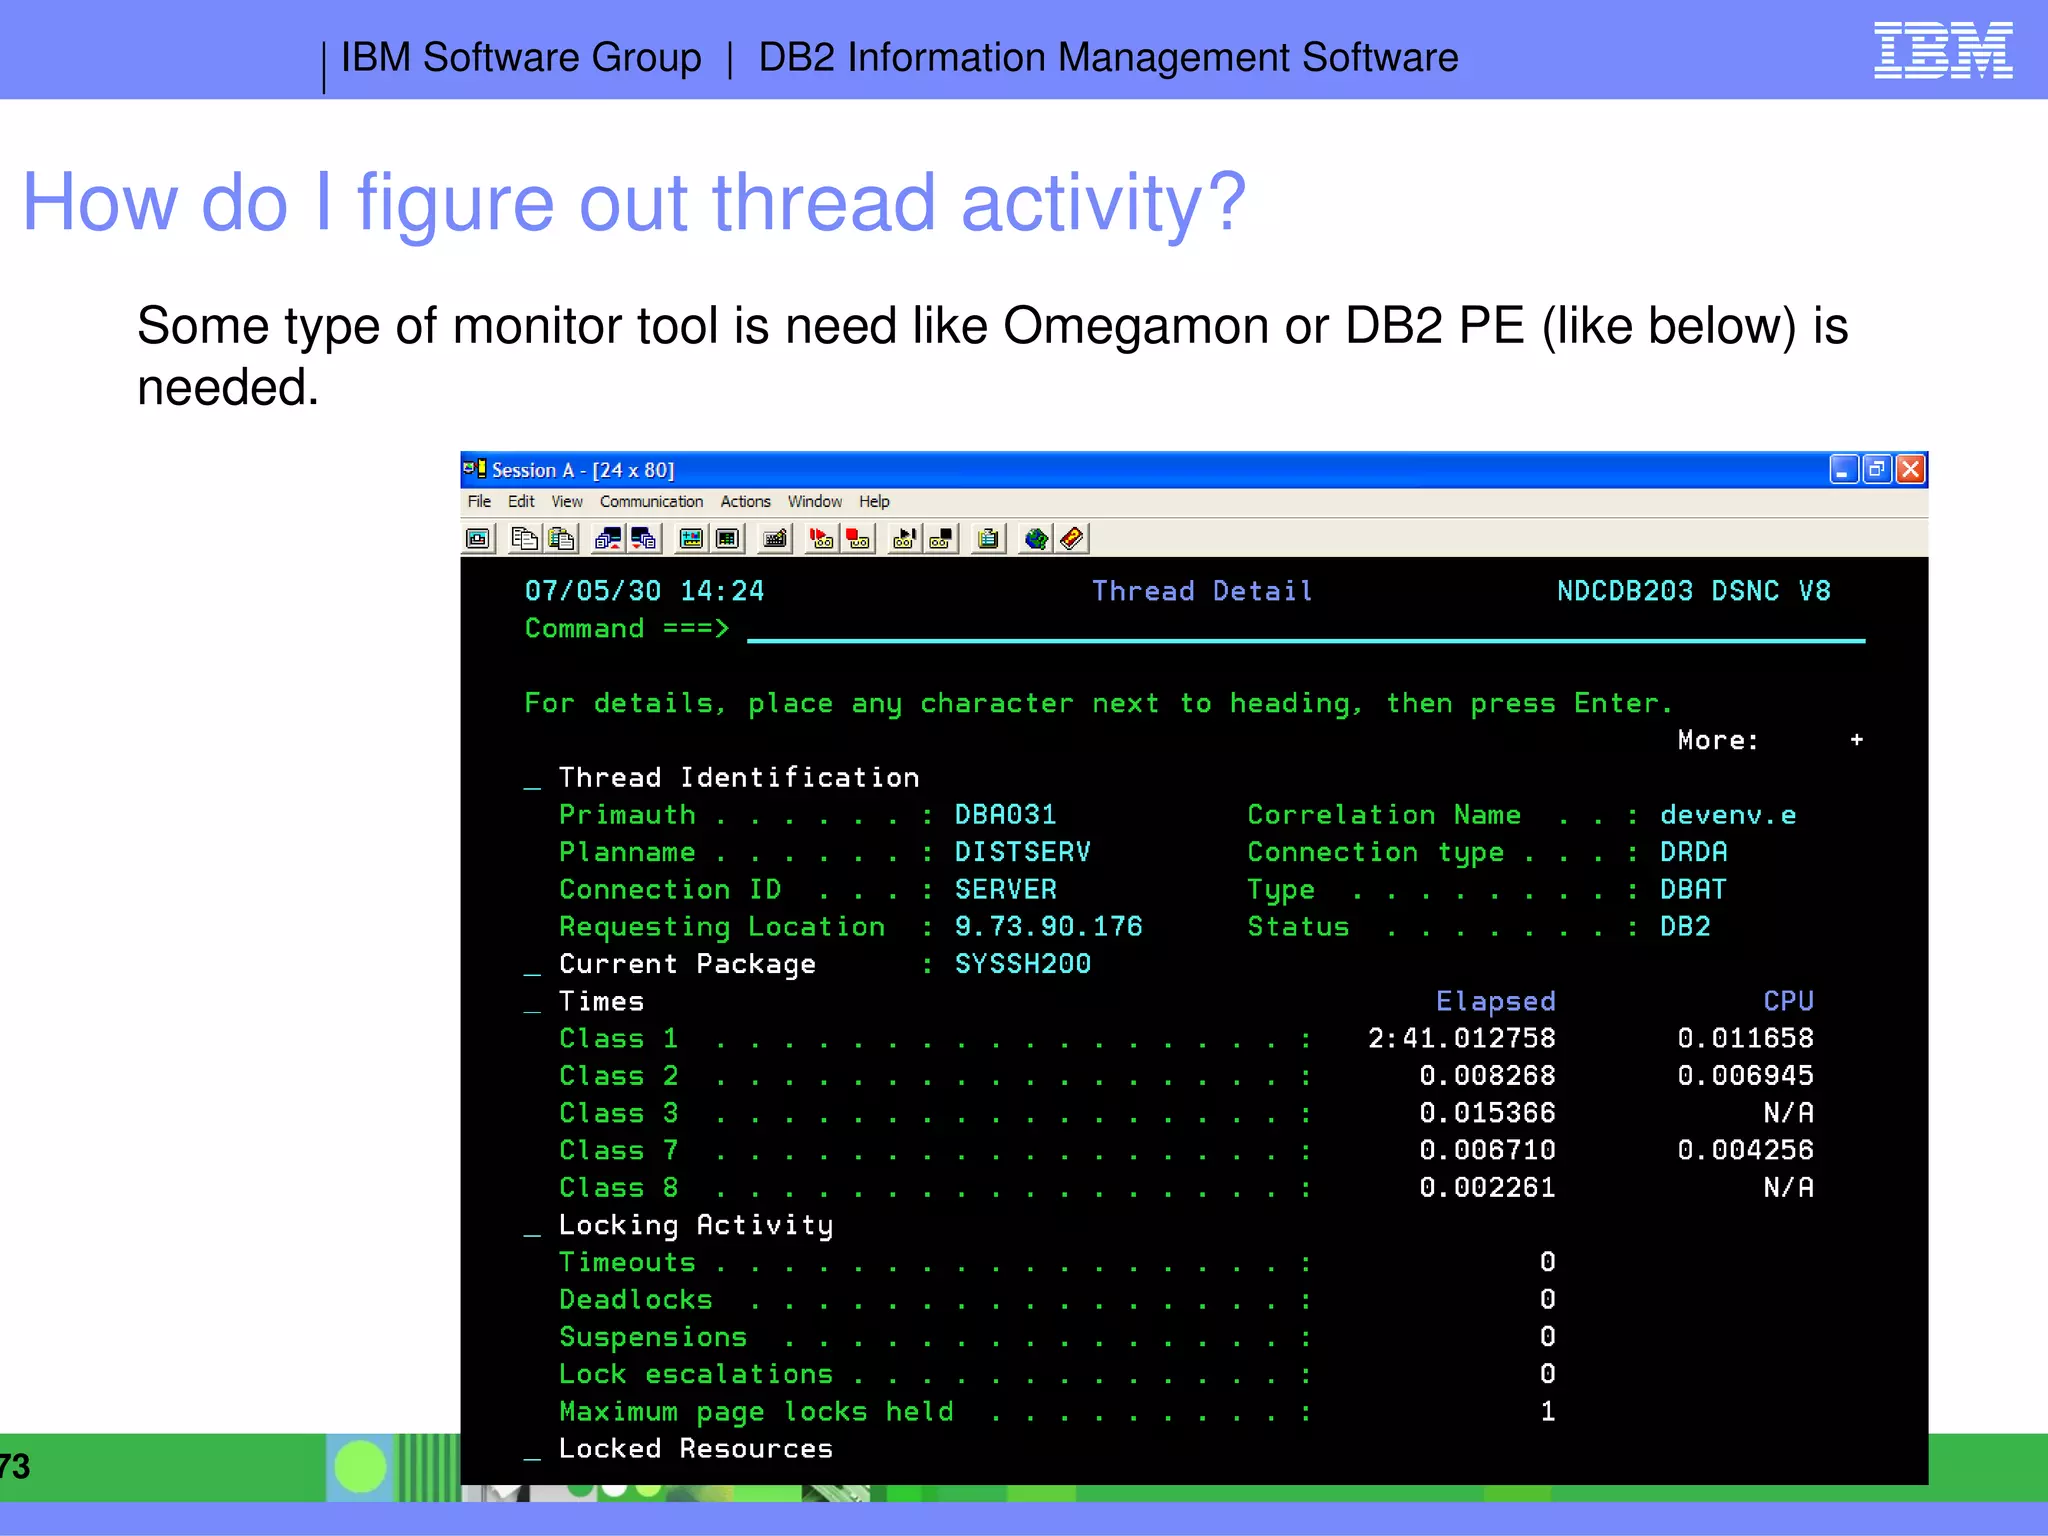Click the Requesting Location value 9.73.90.176
The height and width of the screenshot is (1536, 2048).
[1048, 927]
